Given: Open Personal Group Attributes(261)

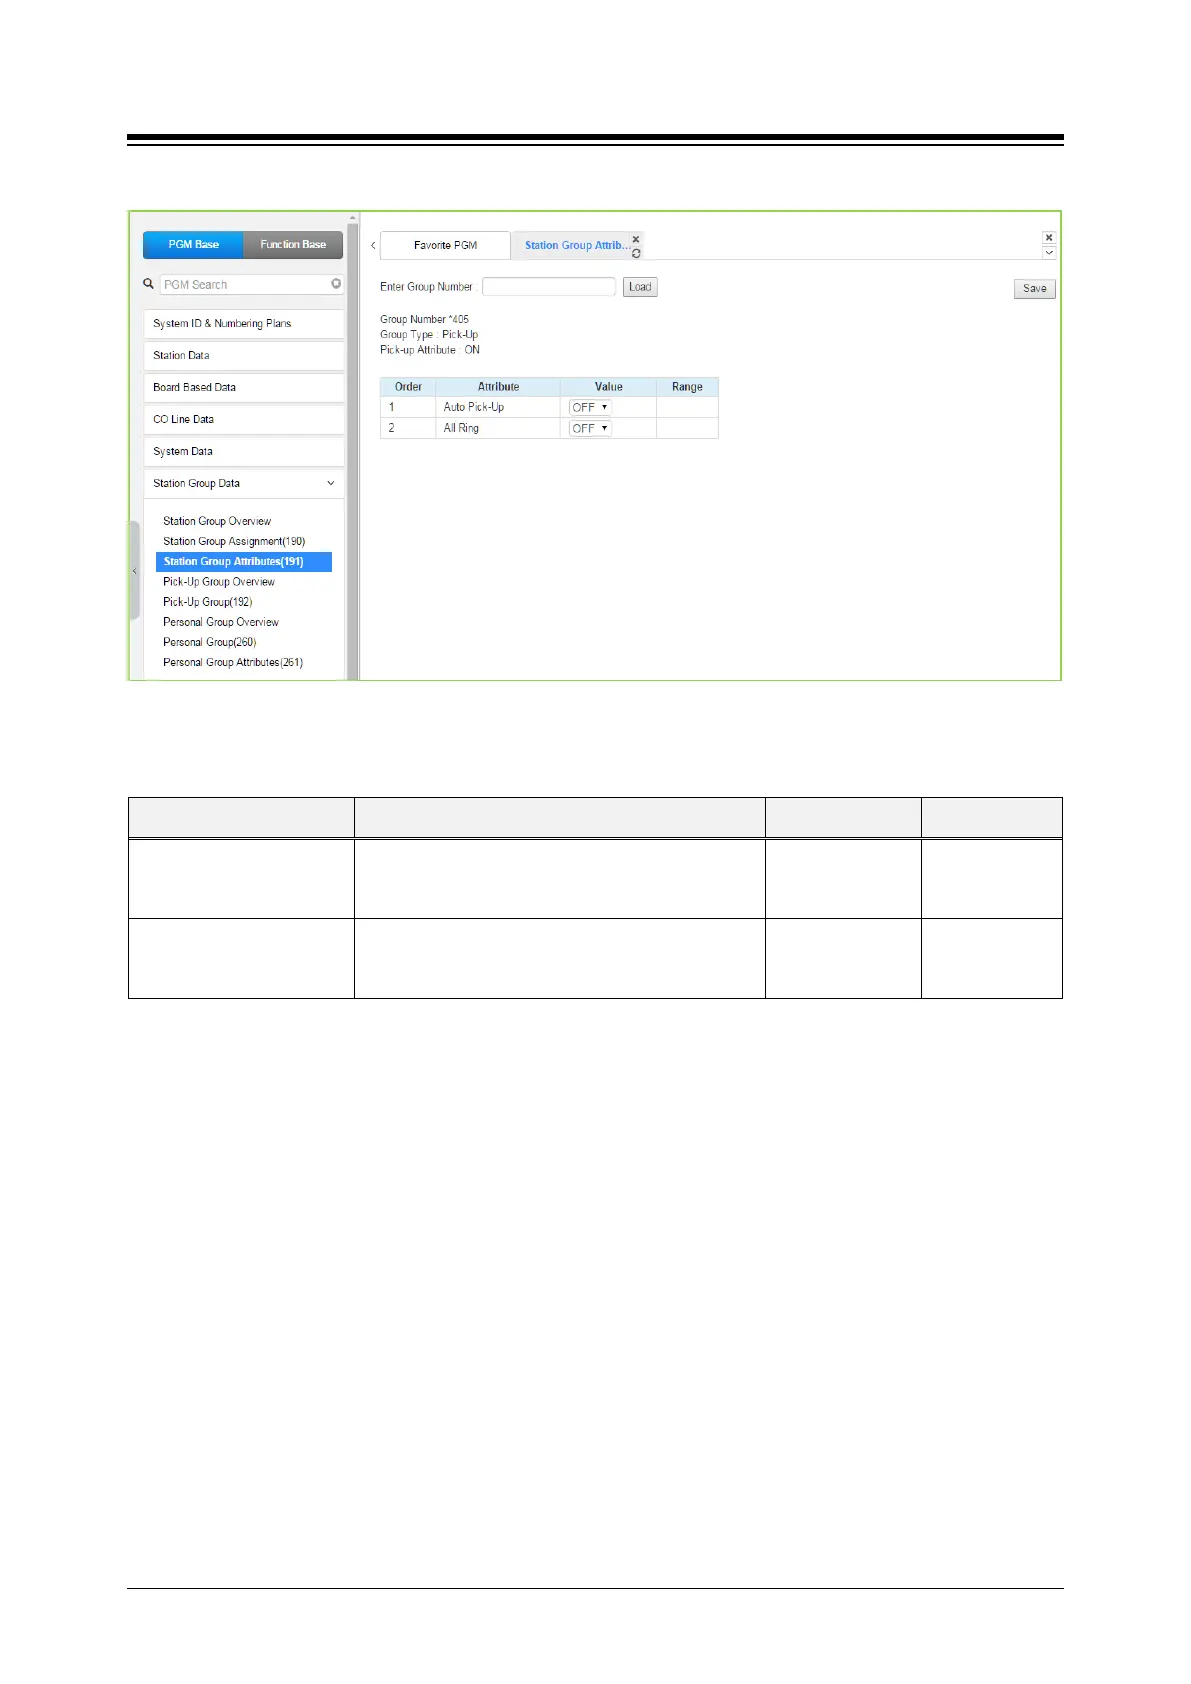Looking at the screenshot, I should tap(233, 662).
